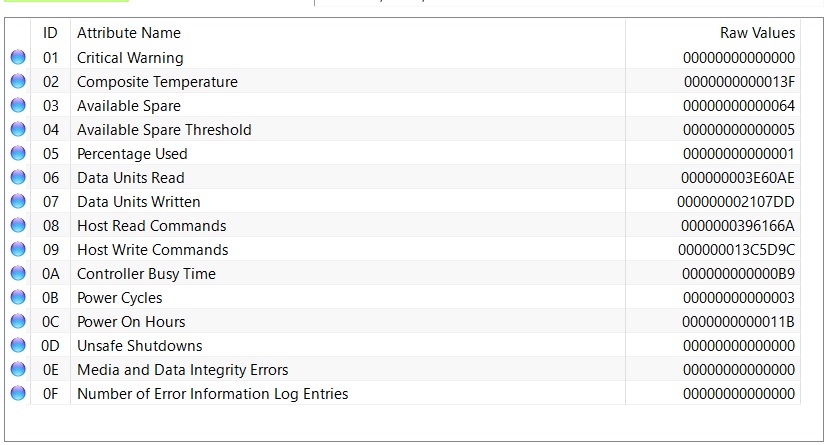Click the Host Write Commands raw value
Image resolution: width=829 pixels, height=445 pixels.
pyautogui.click(x=736, y=250)
